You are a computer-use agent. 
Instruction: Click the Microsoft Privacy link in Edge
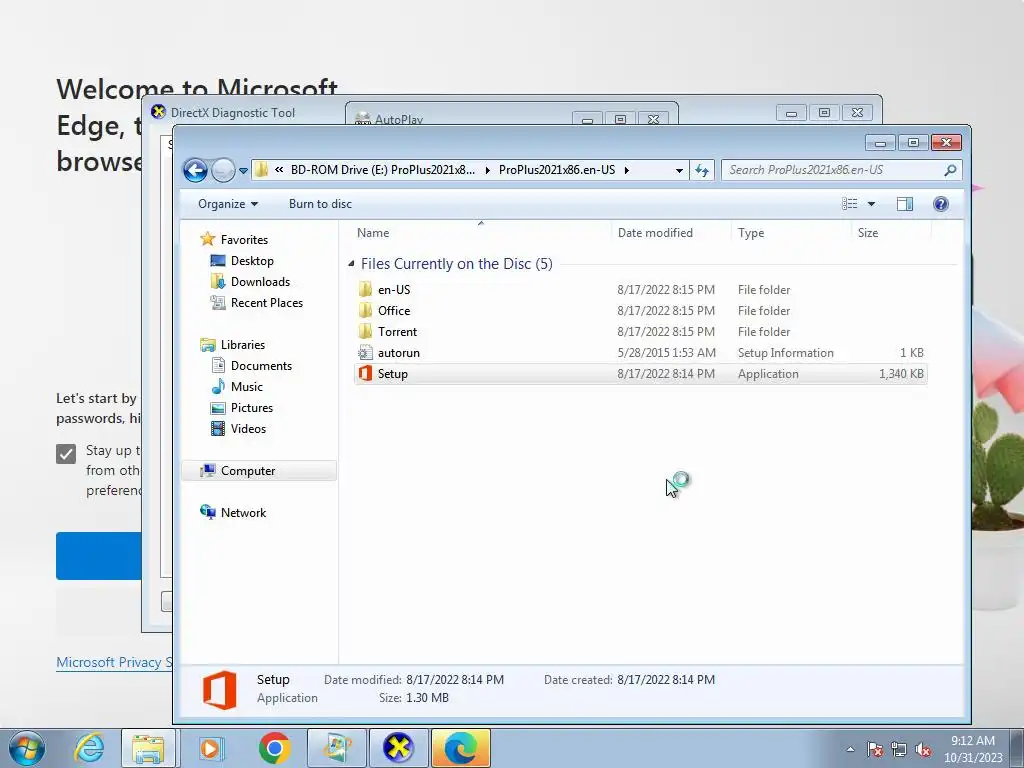point(114,662)
